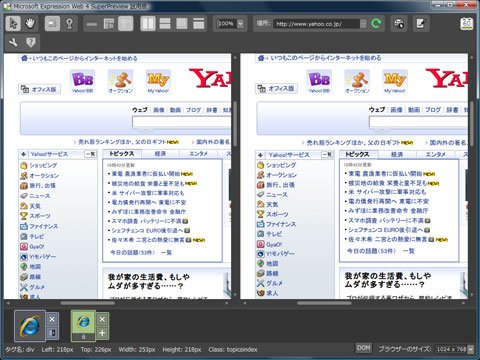The height and width of the screenshot is (360, 480).
Task: Open options via wrench icon
Action: [13, 42]
